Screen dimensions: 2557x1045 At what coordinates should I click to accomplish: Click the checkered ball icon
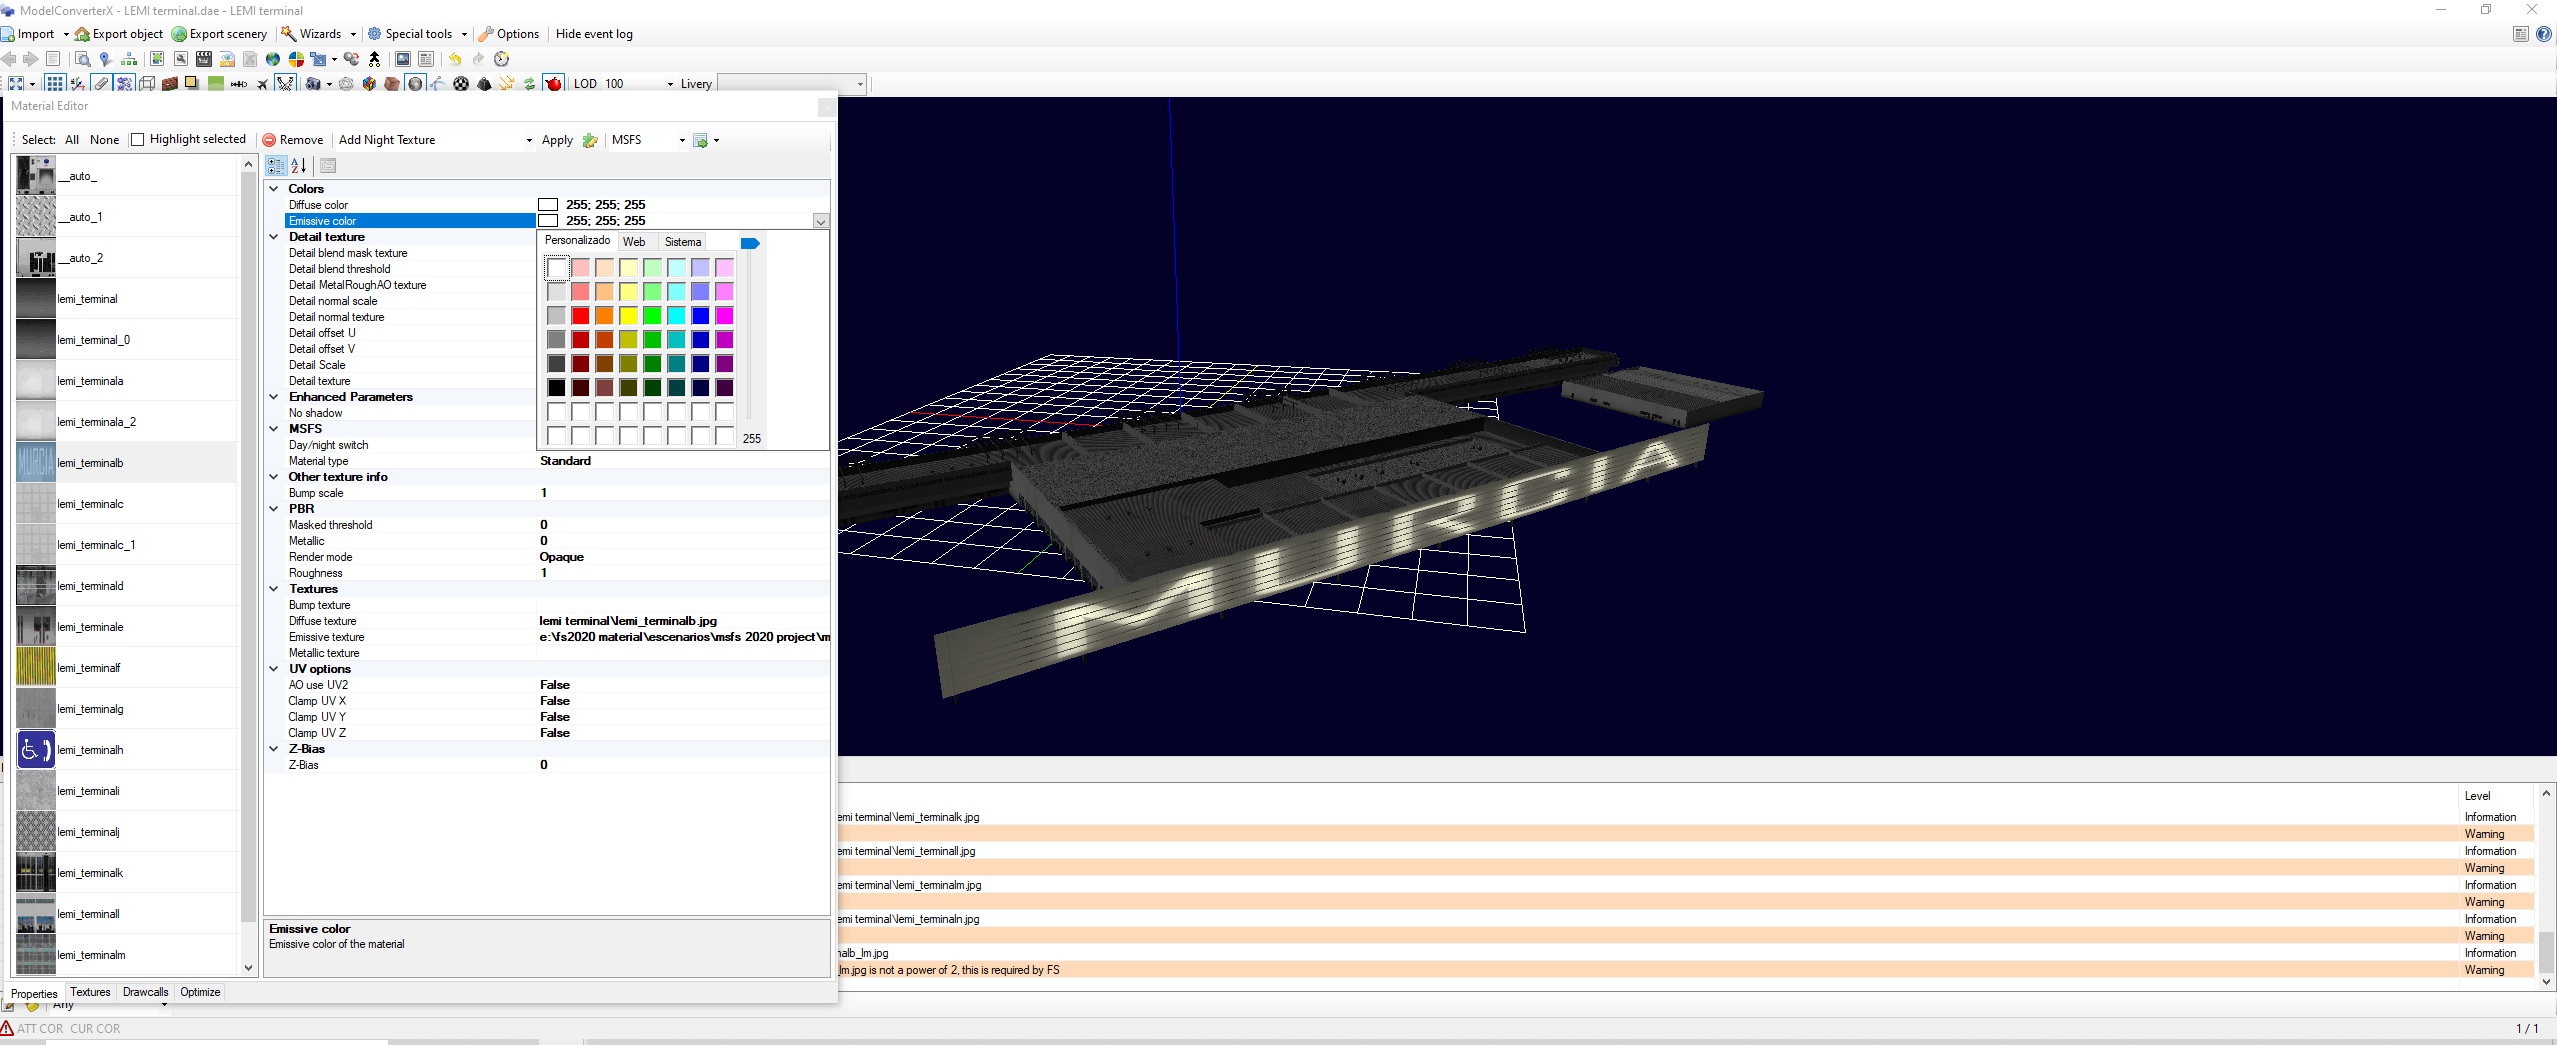pos(461,84)
